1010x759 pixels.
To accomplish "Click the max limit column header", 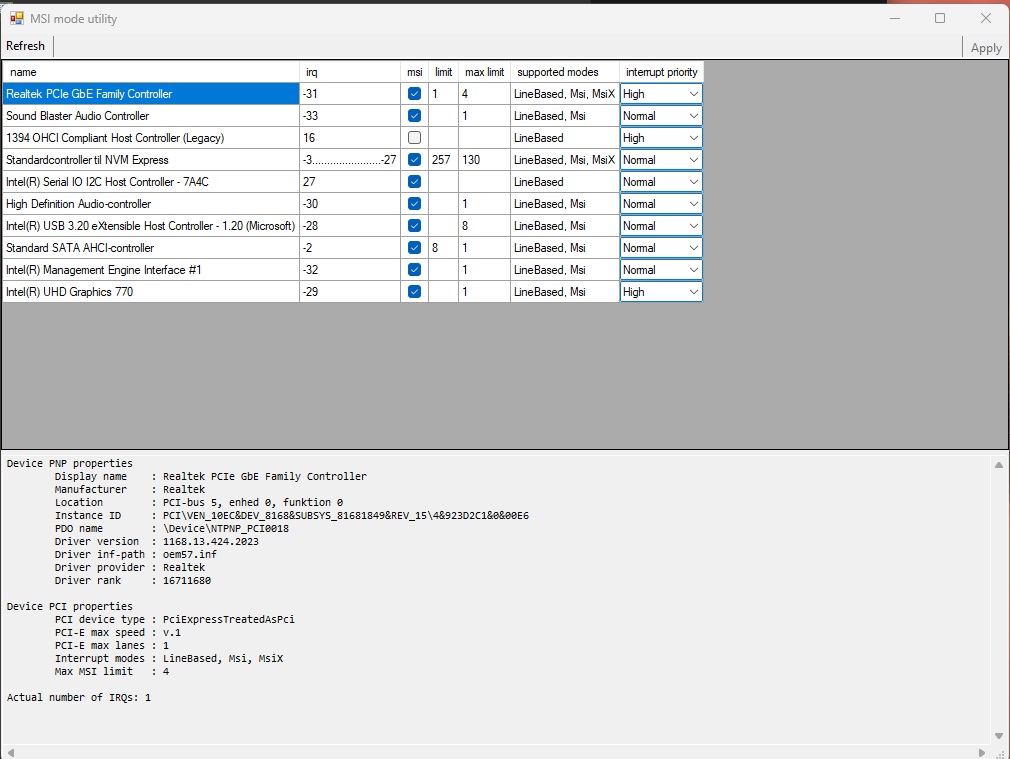I will pos(484,72).
